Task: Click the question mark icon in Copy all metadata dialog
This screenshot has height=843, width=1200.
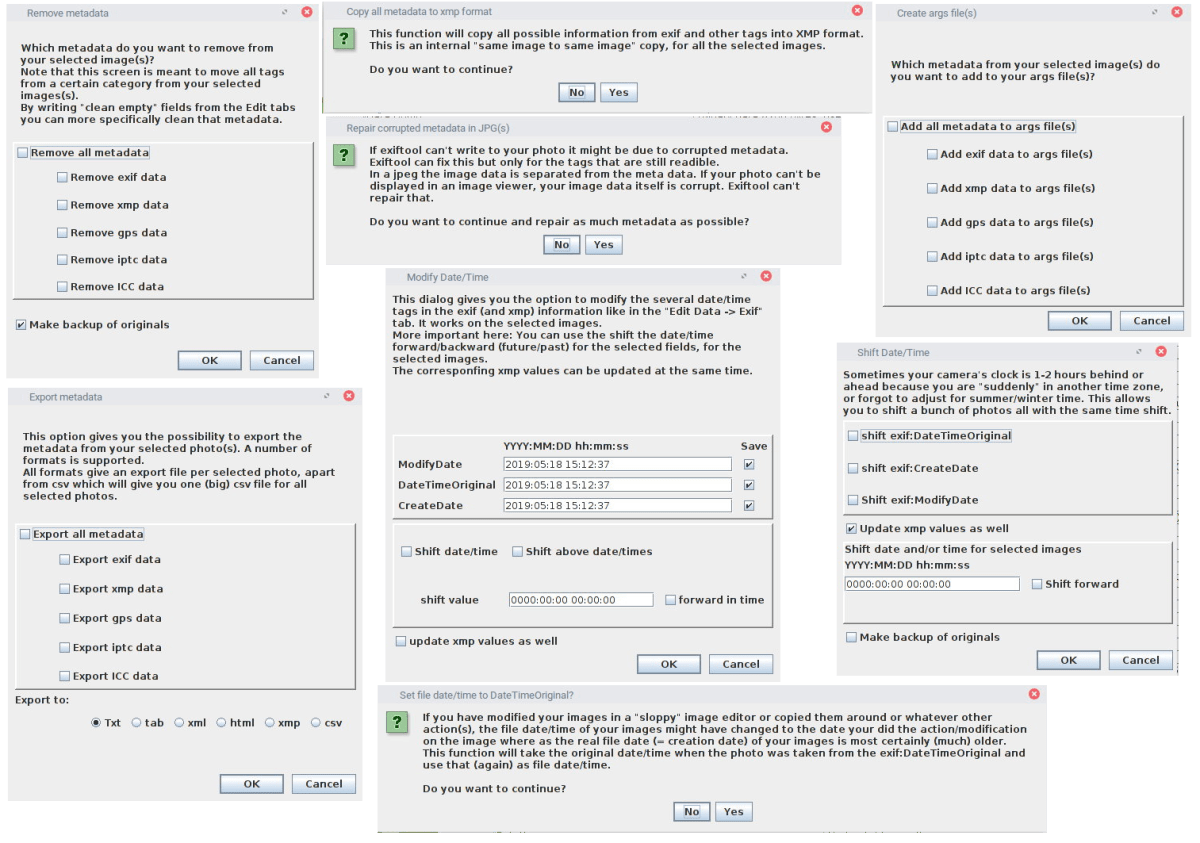Action: [344, 39]
